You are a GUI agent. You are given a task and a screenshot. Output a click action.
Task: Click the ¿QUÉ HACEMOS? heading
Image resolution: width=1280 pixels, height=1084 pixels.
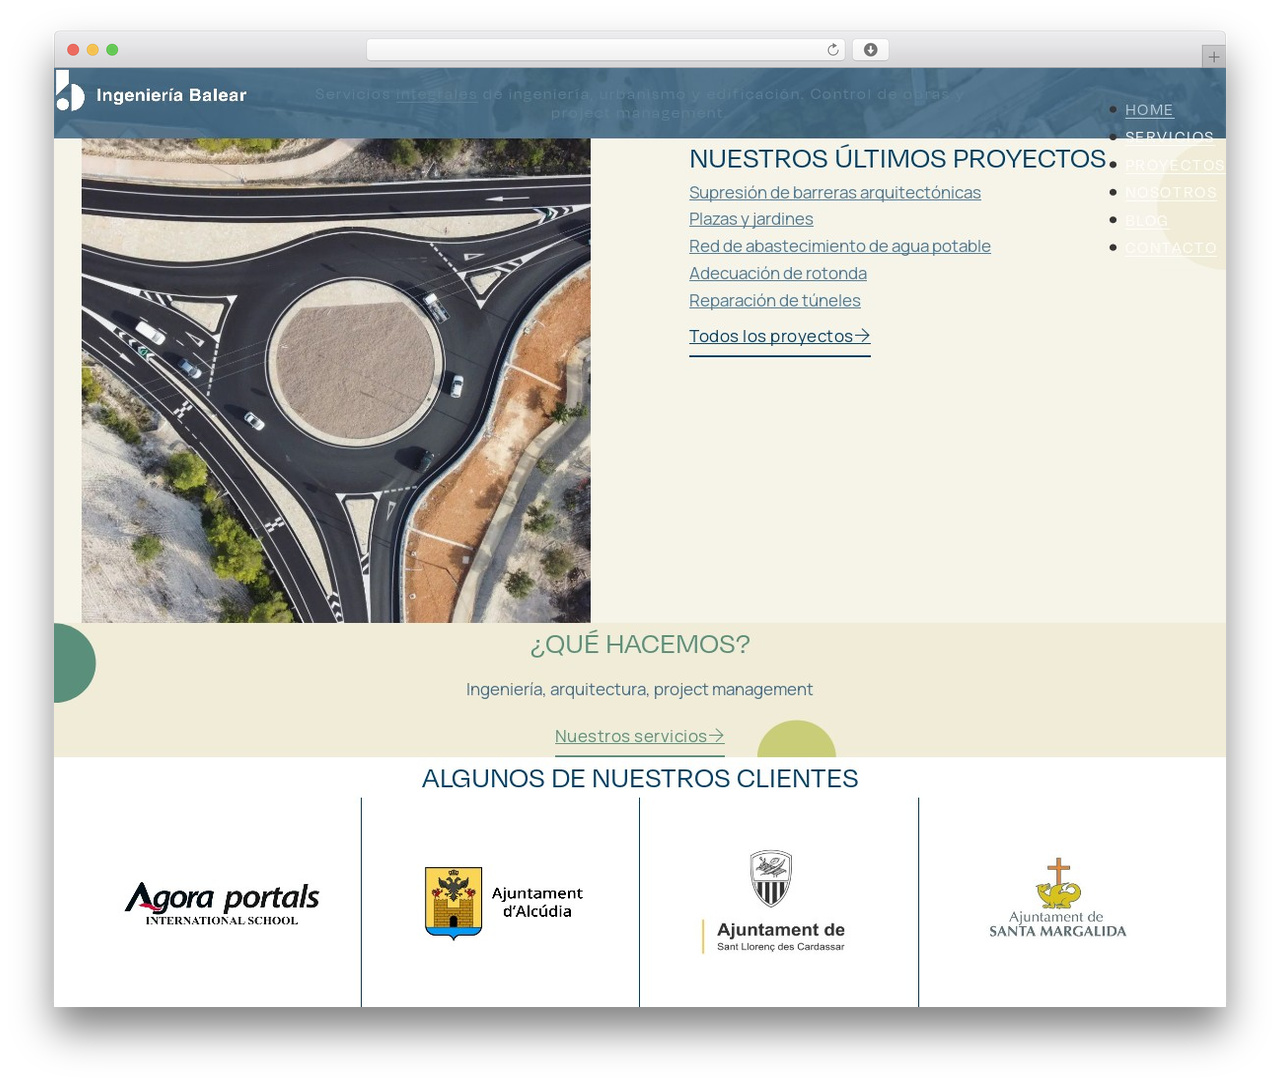(x=640, y=644)
